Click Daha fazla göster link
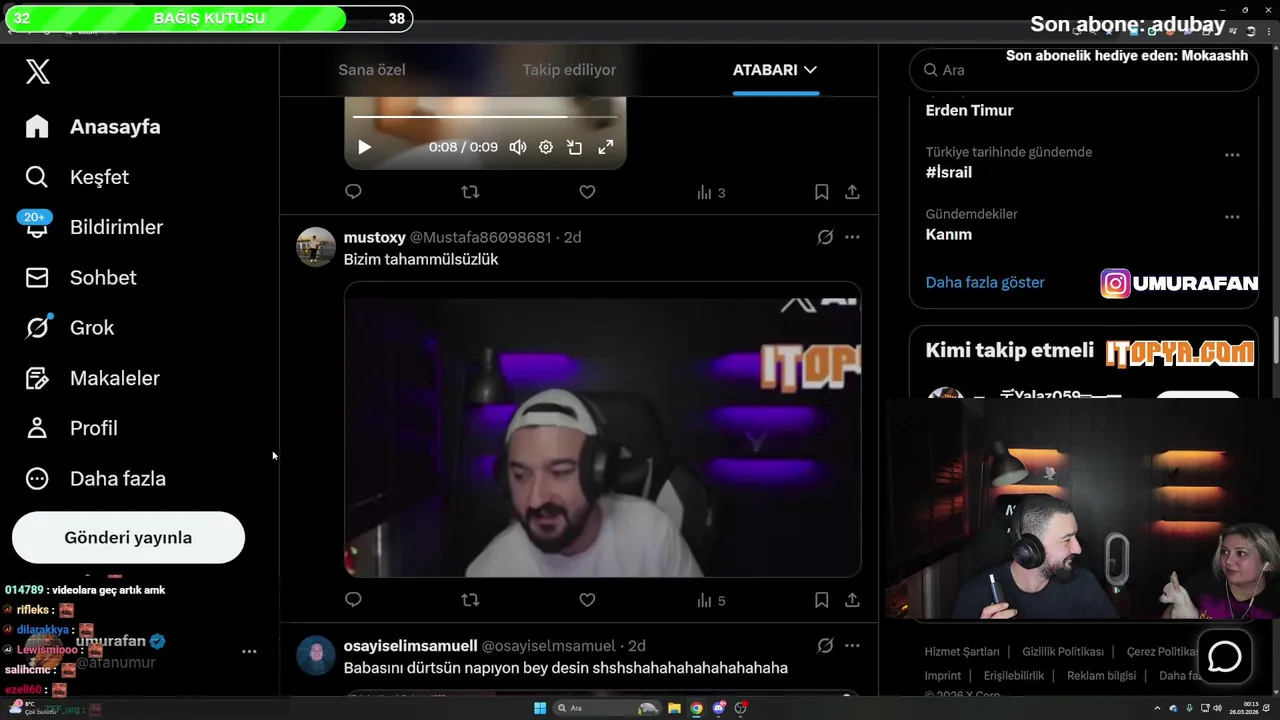The width and height of the screenshot is (1280, 720). [985, 282]
